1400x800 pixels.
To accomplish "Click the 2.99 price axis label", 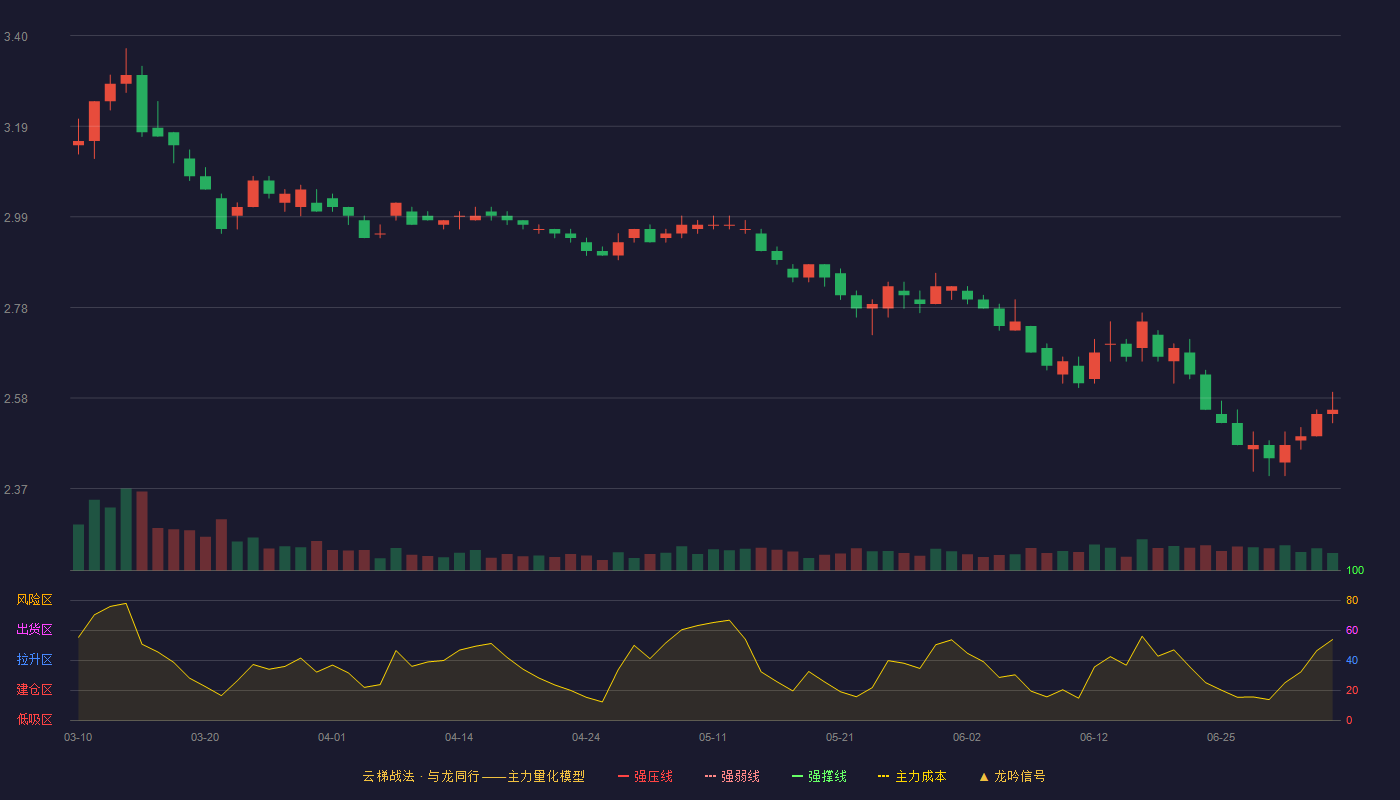I will 16,218.
